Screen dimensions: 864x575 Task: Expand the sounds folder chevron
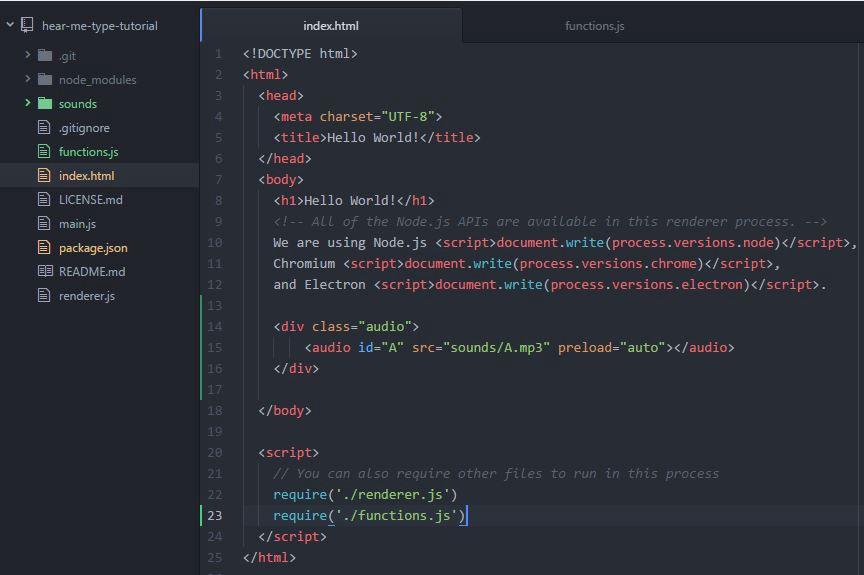tap(28, 103)
